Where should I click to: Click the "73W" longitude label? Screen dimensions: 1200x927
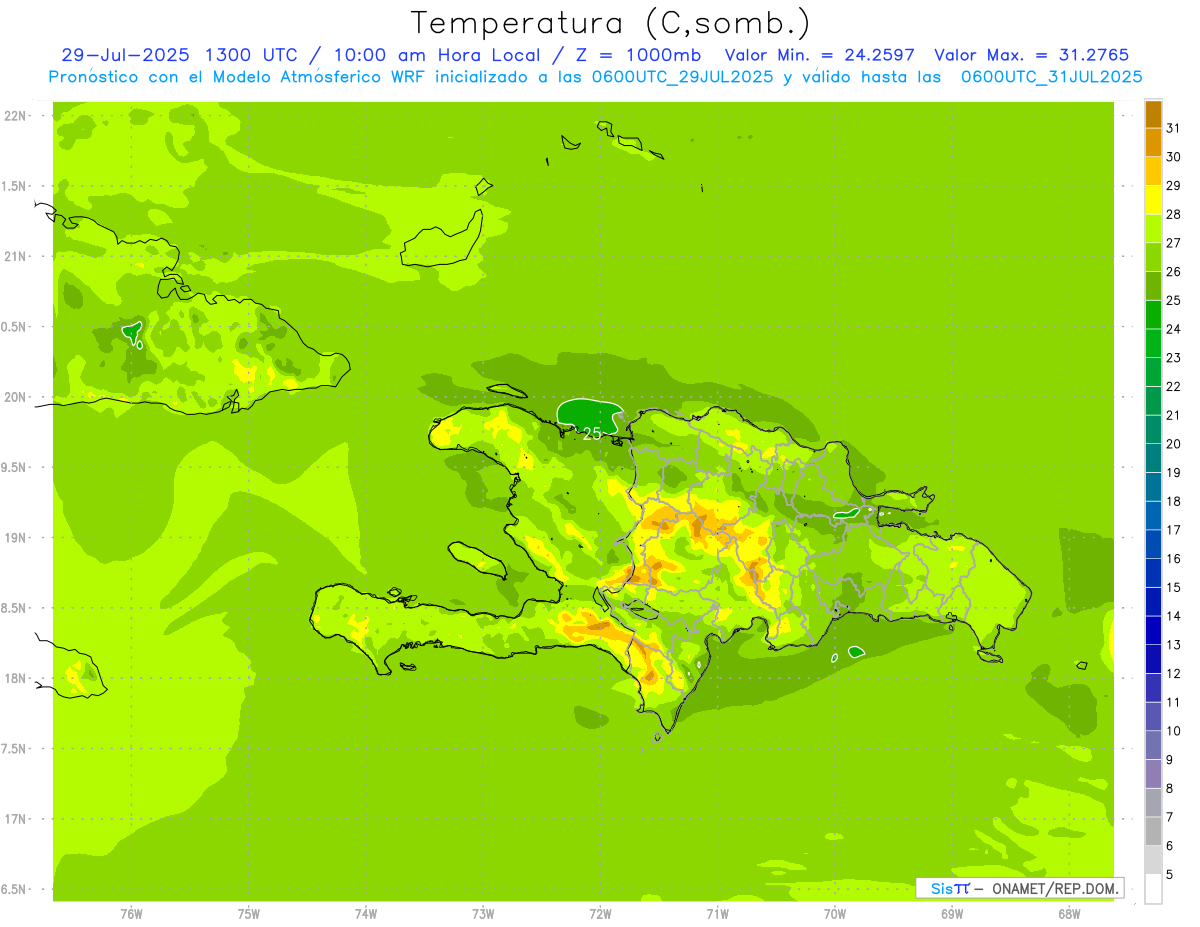tap(483, 914)
